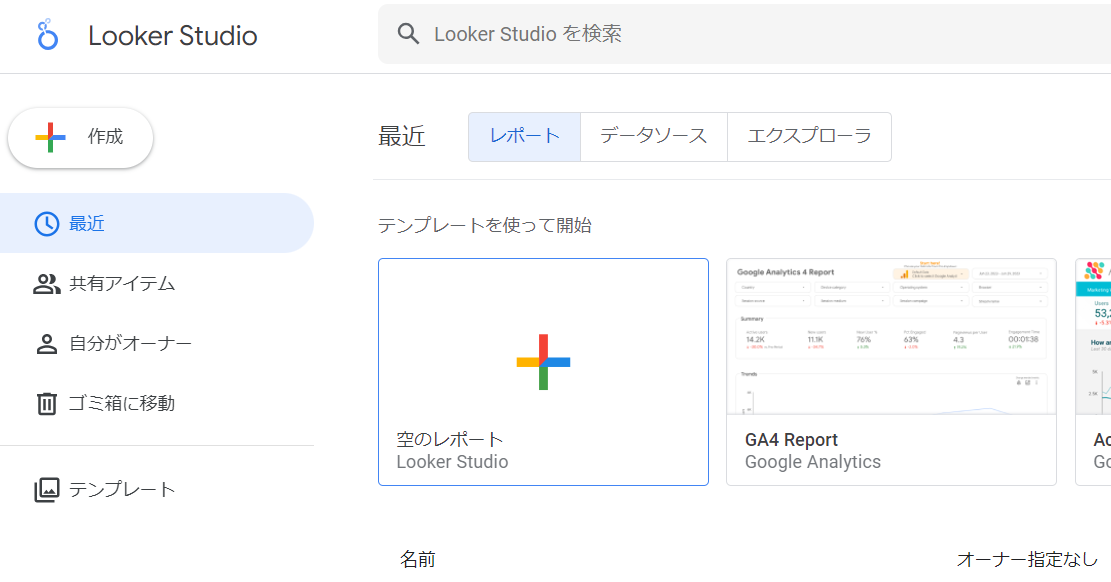
Task: Click the trash can icon in sidebar
Action: tap(47, 403)
